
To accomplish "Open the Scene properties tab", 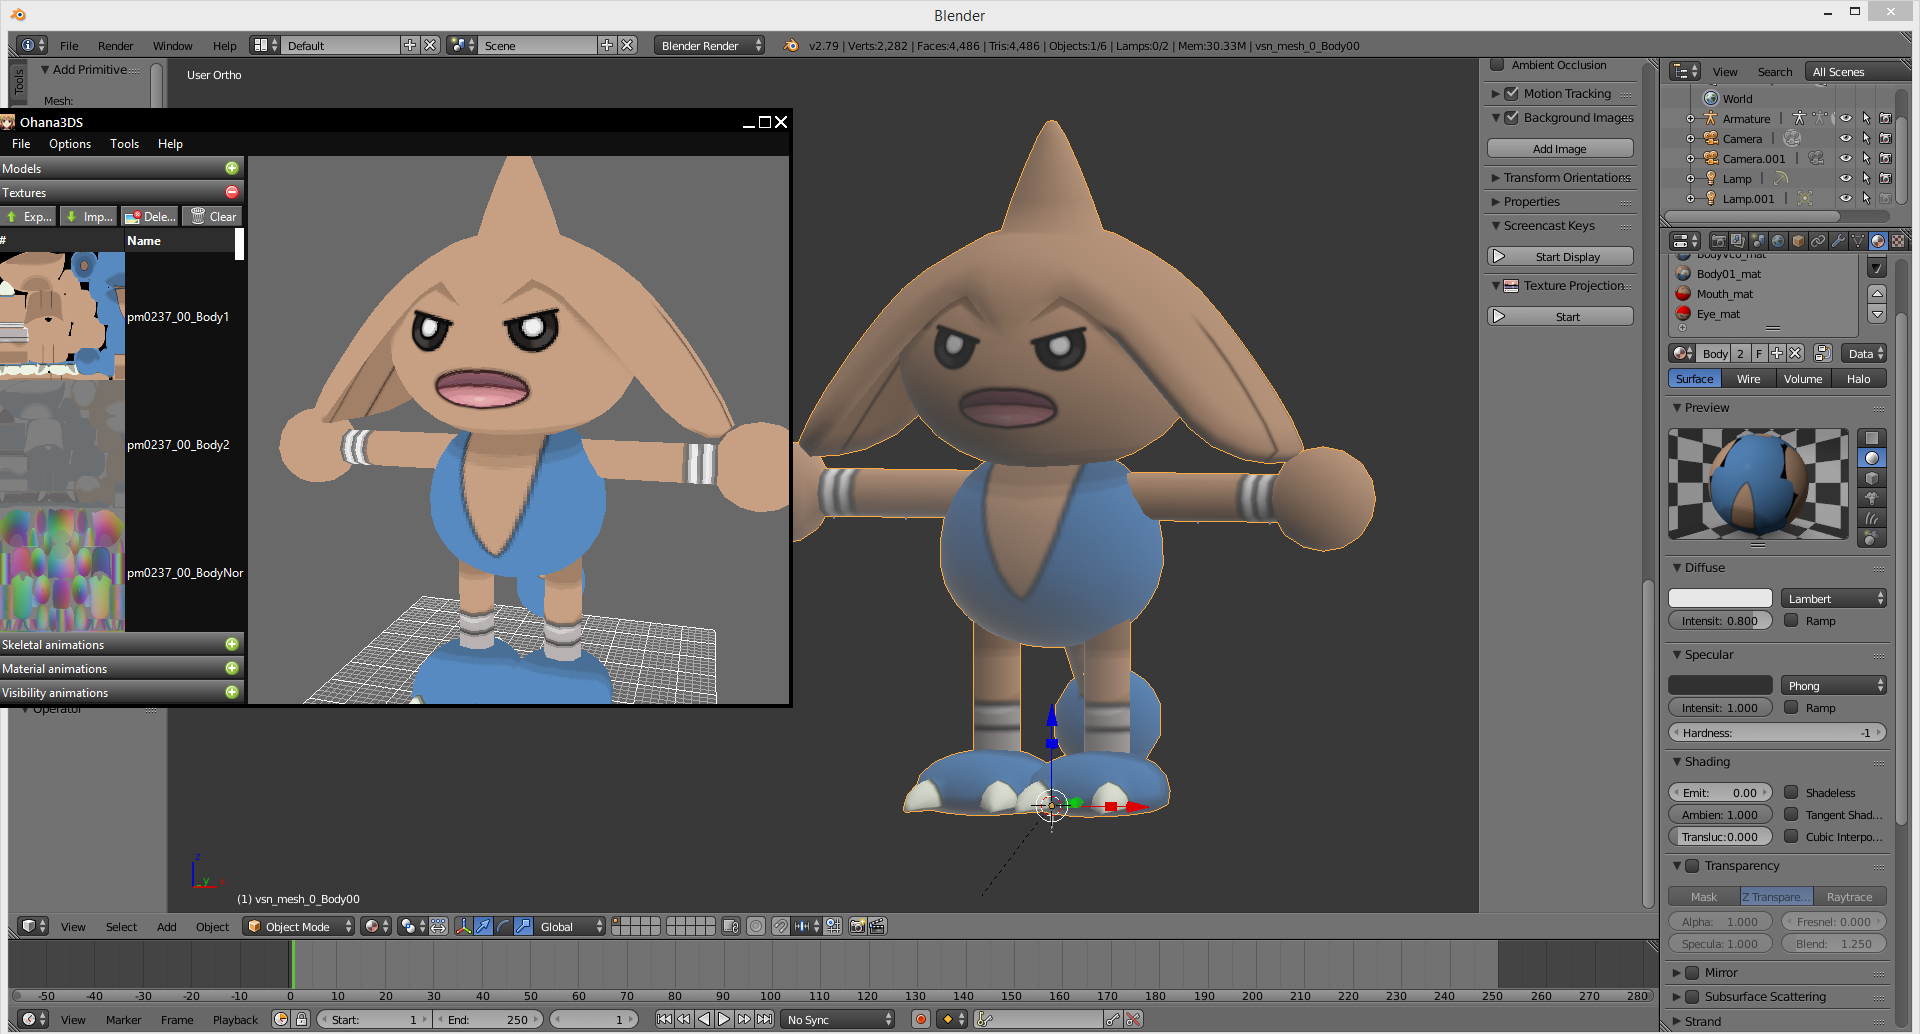I will 1758,241.
